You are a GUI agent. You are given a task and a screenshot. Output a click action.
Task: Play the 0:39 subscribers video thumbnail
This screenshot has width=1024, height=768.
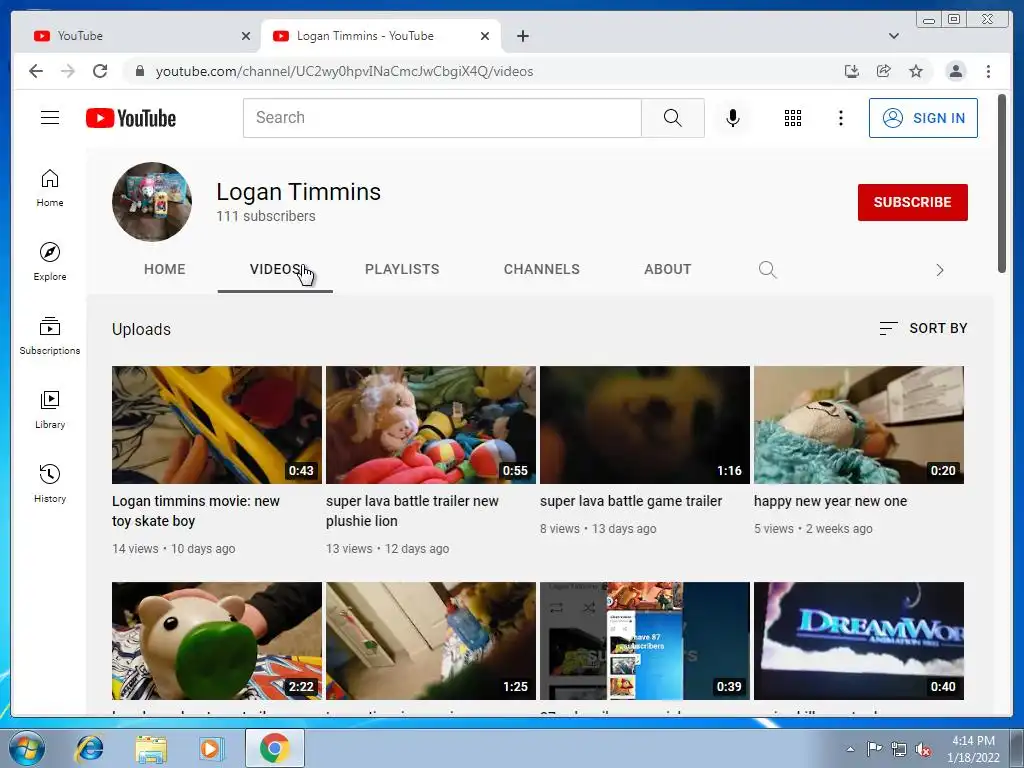coord(645,641)
